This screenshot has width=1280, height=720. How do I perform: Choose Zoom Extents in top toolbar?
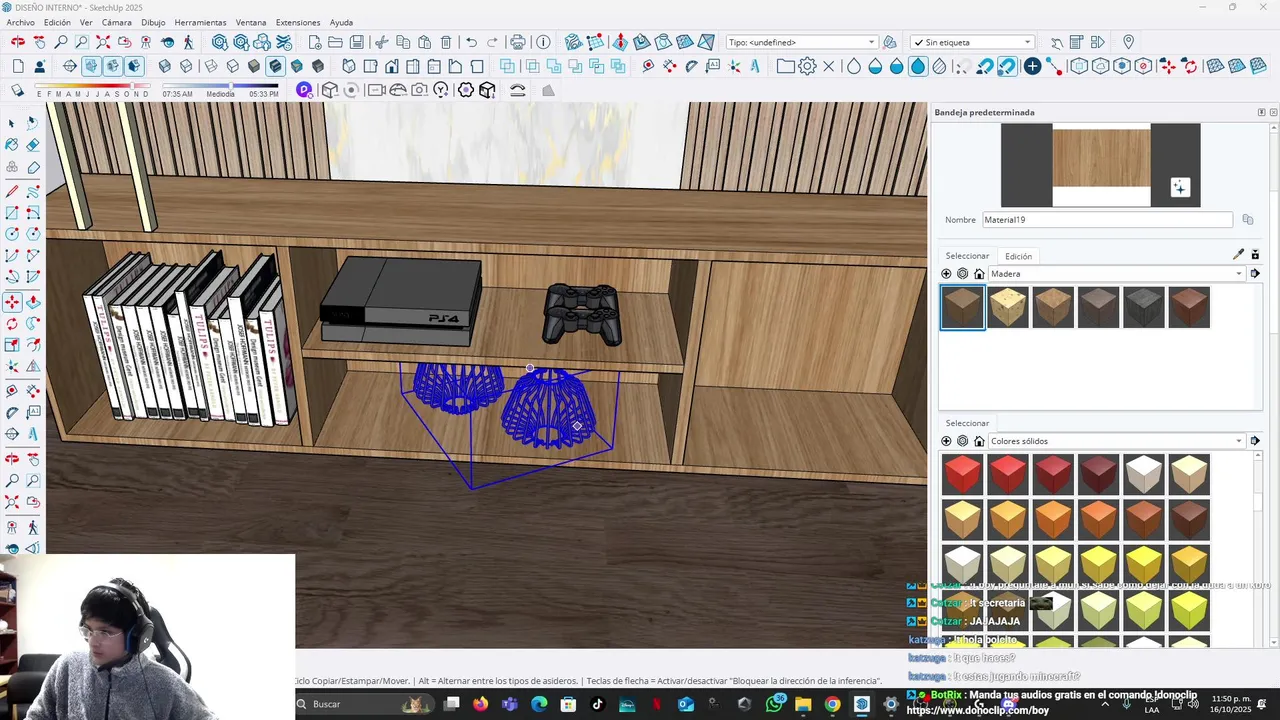(x=103, y=42)
